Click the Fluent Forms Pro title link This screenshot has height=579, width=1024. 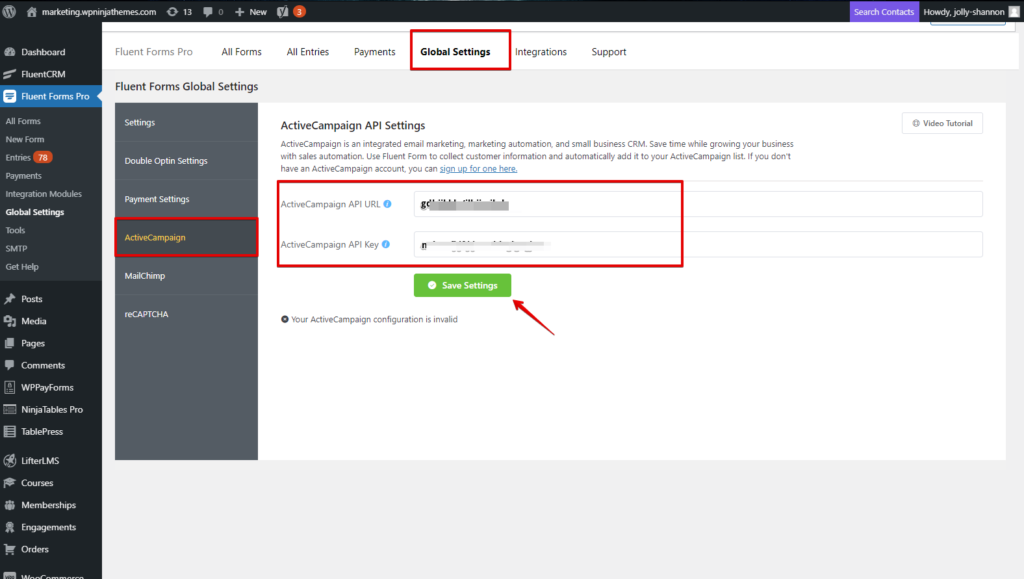154,52
